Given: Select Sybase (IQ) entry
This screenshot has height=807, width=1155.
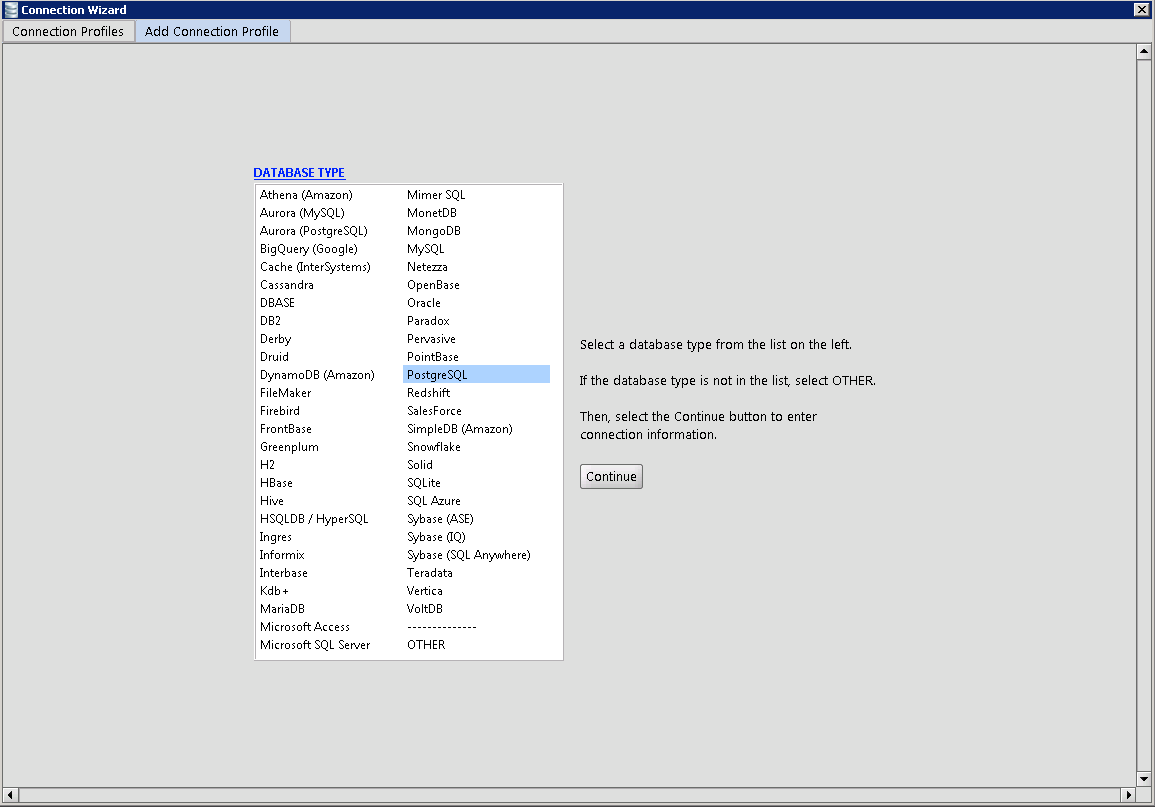Looking at the screenshot, I should pos(436,538).
